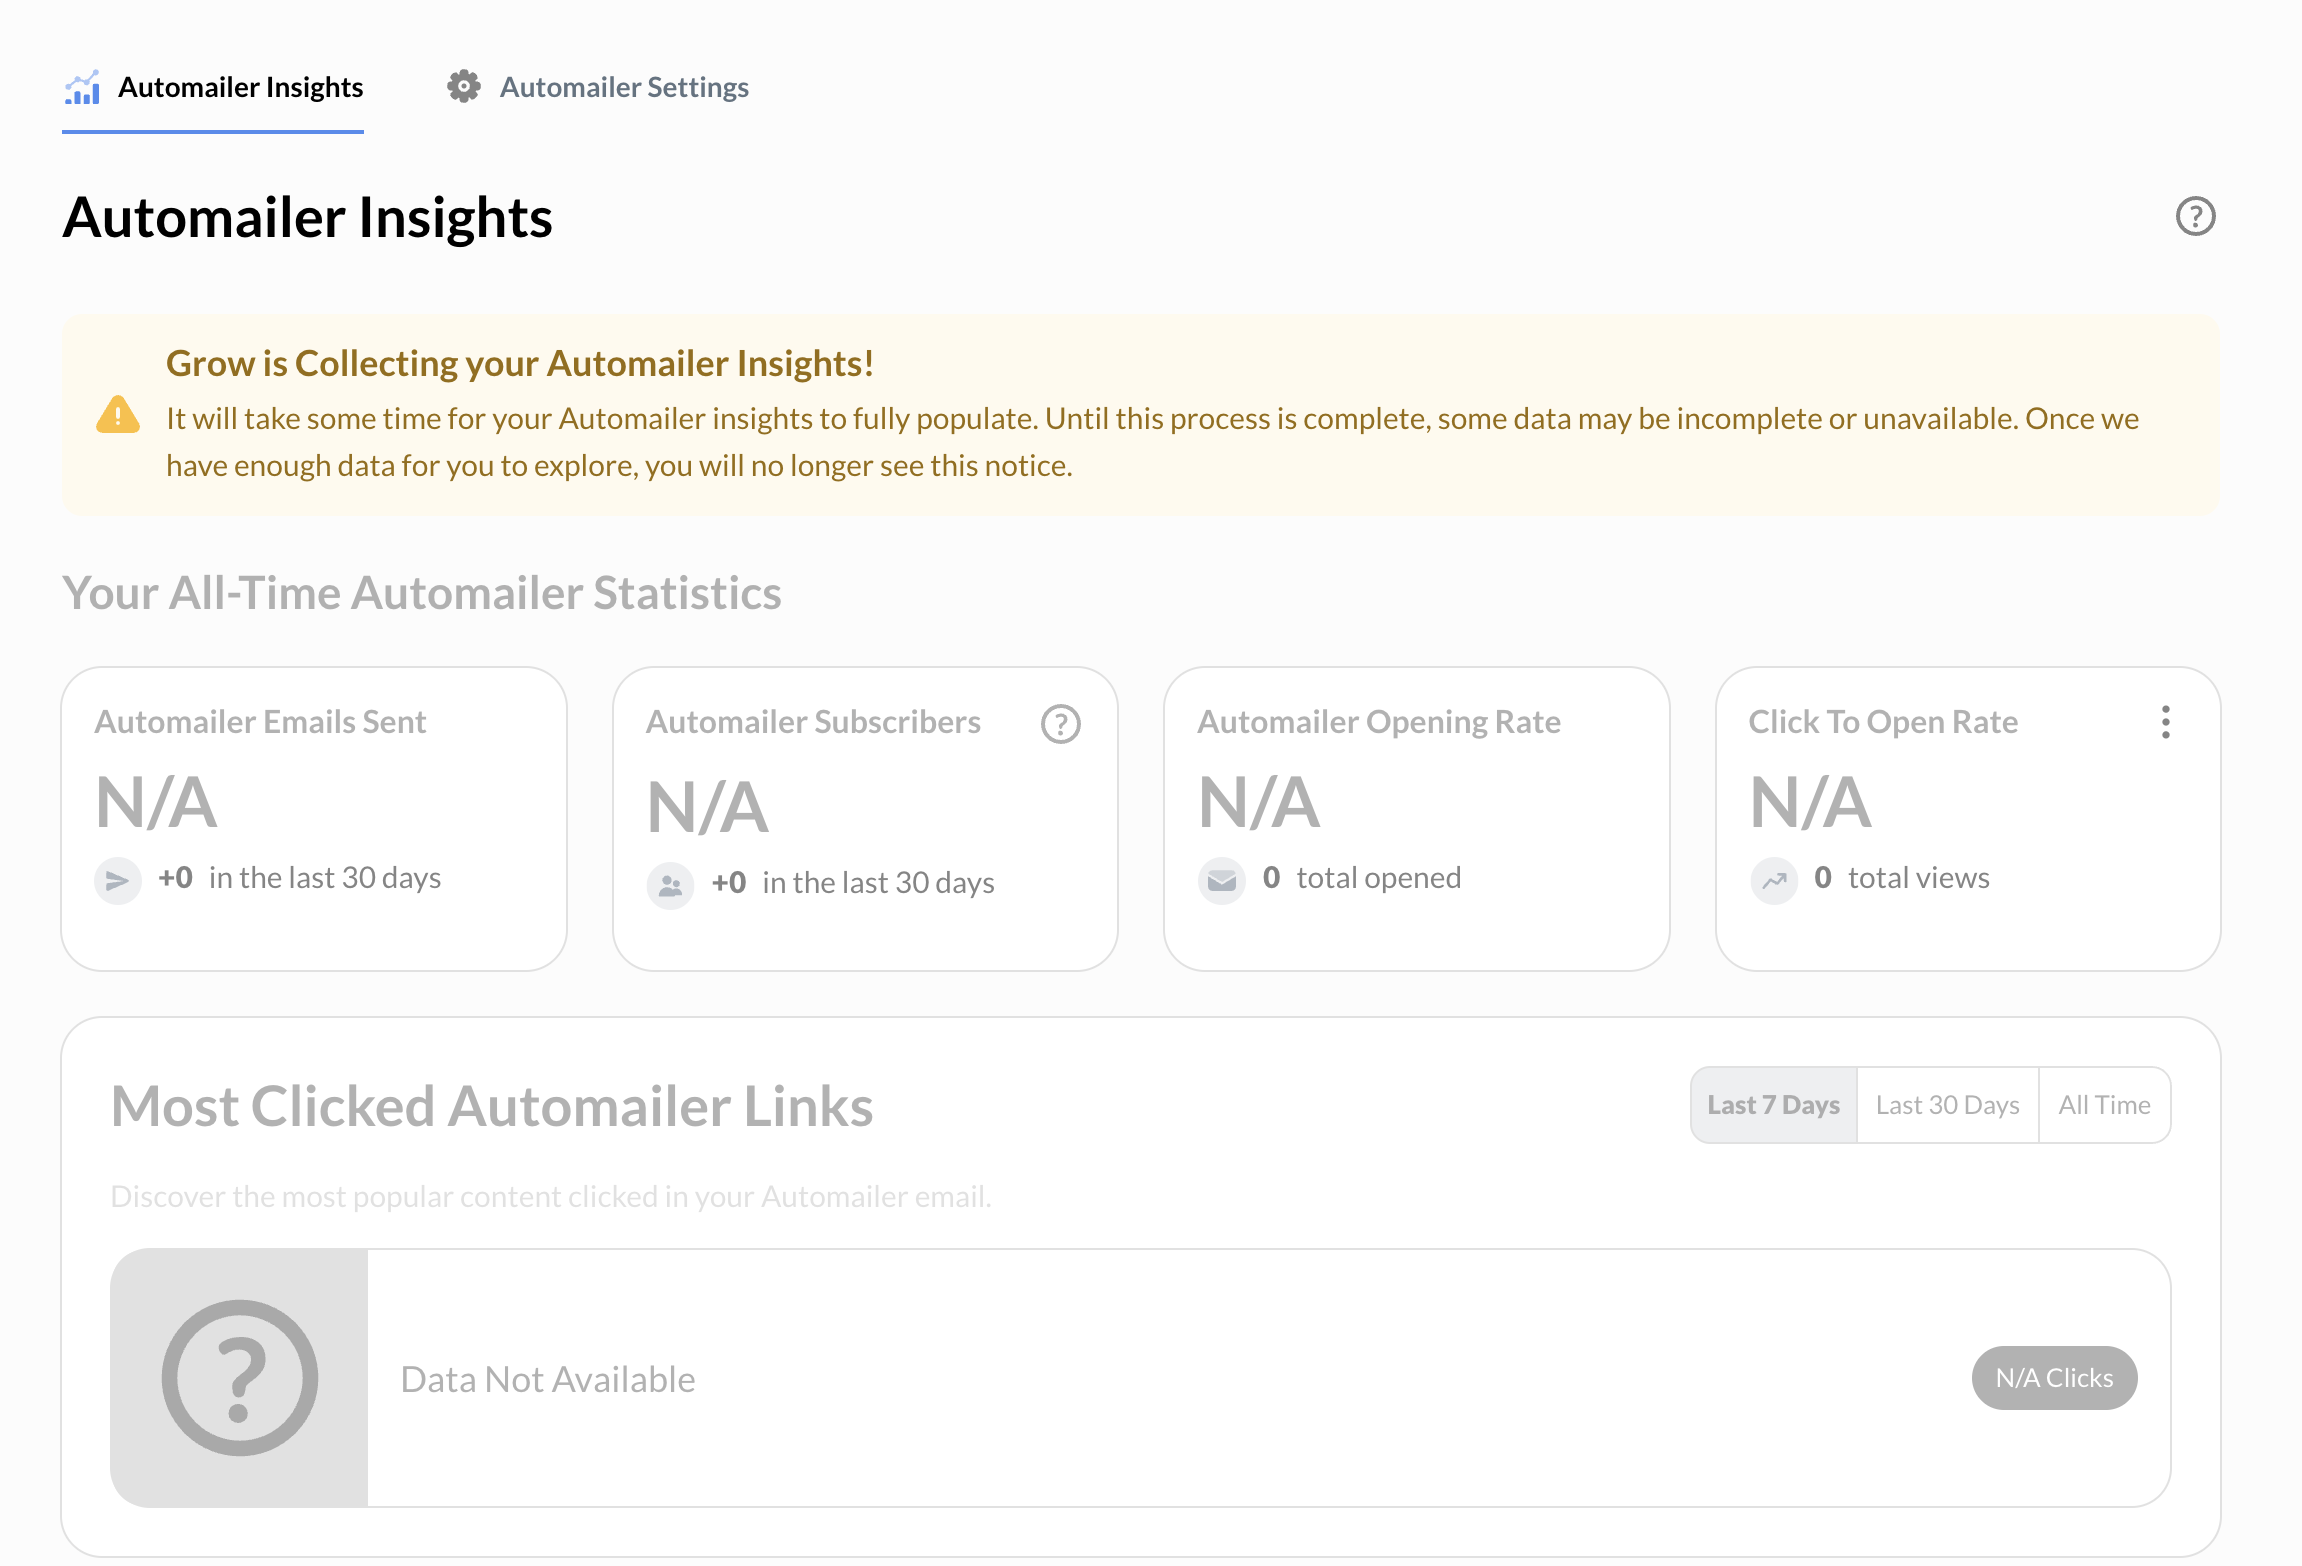The height and width of the screenshot is (1566, 2302).
Task: Switch to Last 30 Days range
Action: [1947, 1105]
